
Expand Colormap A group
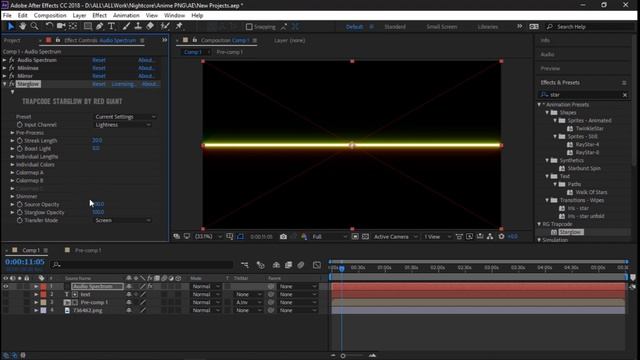coord(12,173)
